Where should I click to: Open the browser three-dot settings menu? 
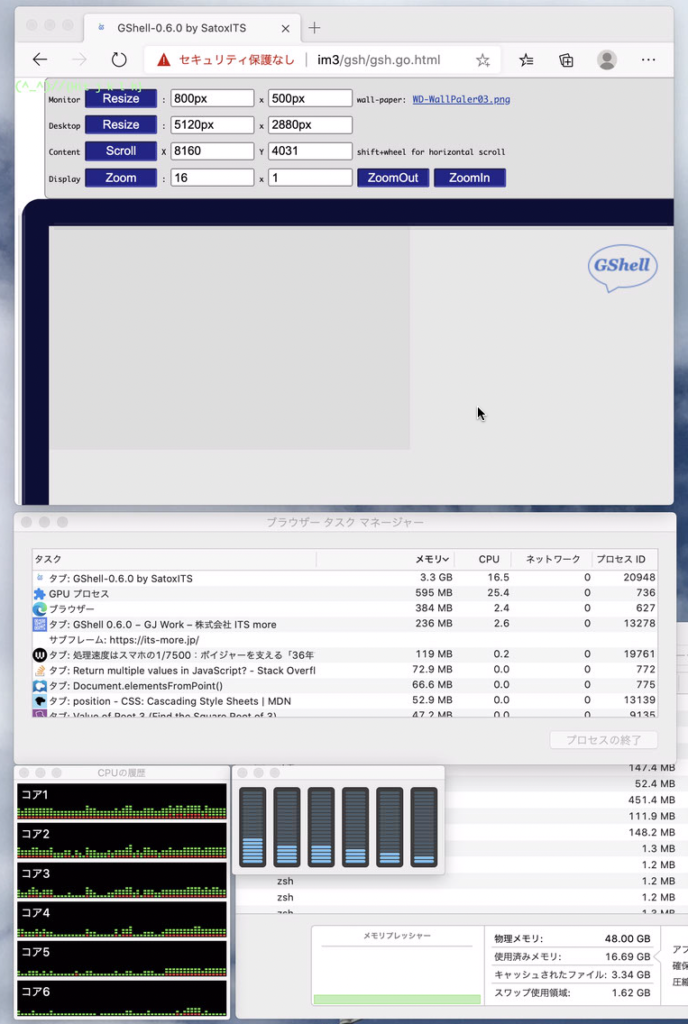pos(648,60)
